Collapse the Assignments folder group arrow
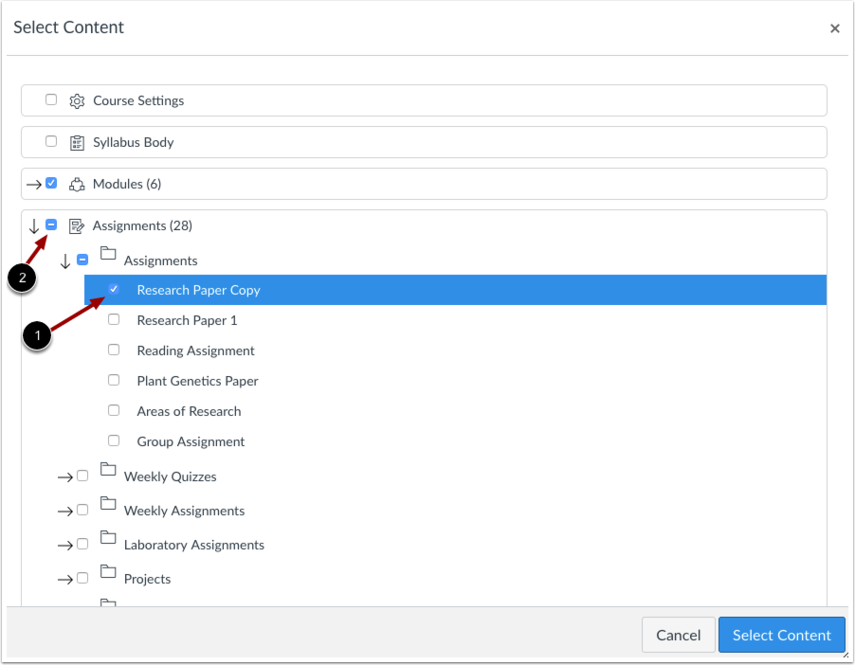The image size is (855, 665). tap(65, 261)
